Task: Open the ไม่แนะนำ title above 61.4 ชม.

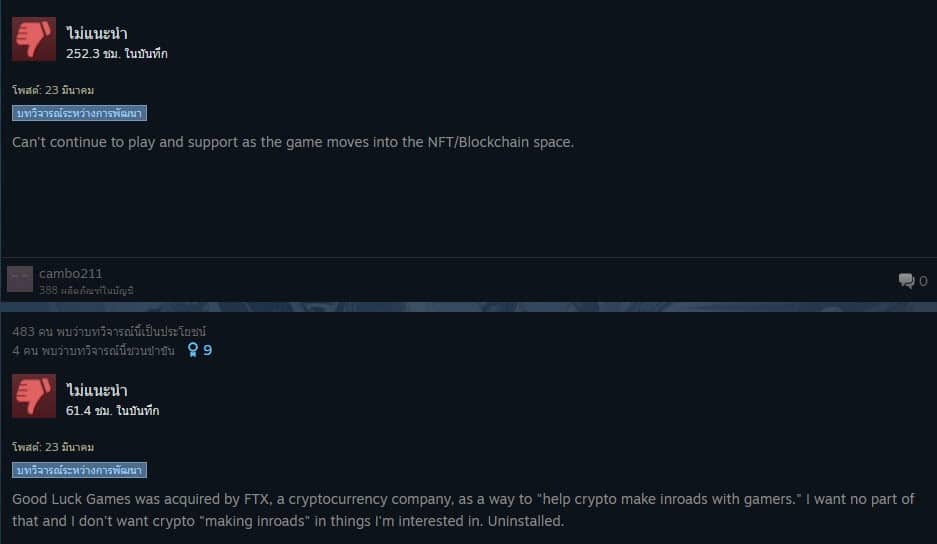Action: pyautogui.click(x=97, y=391)
